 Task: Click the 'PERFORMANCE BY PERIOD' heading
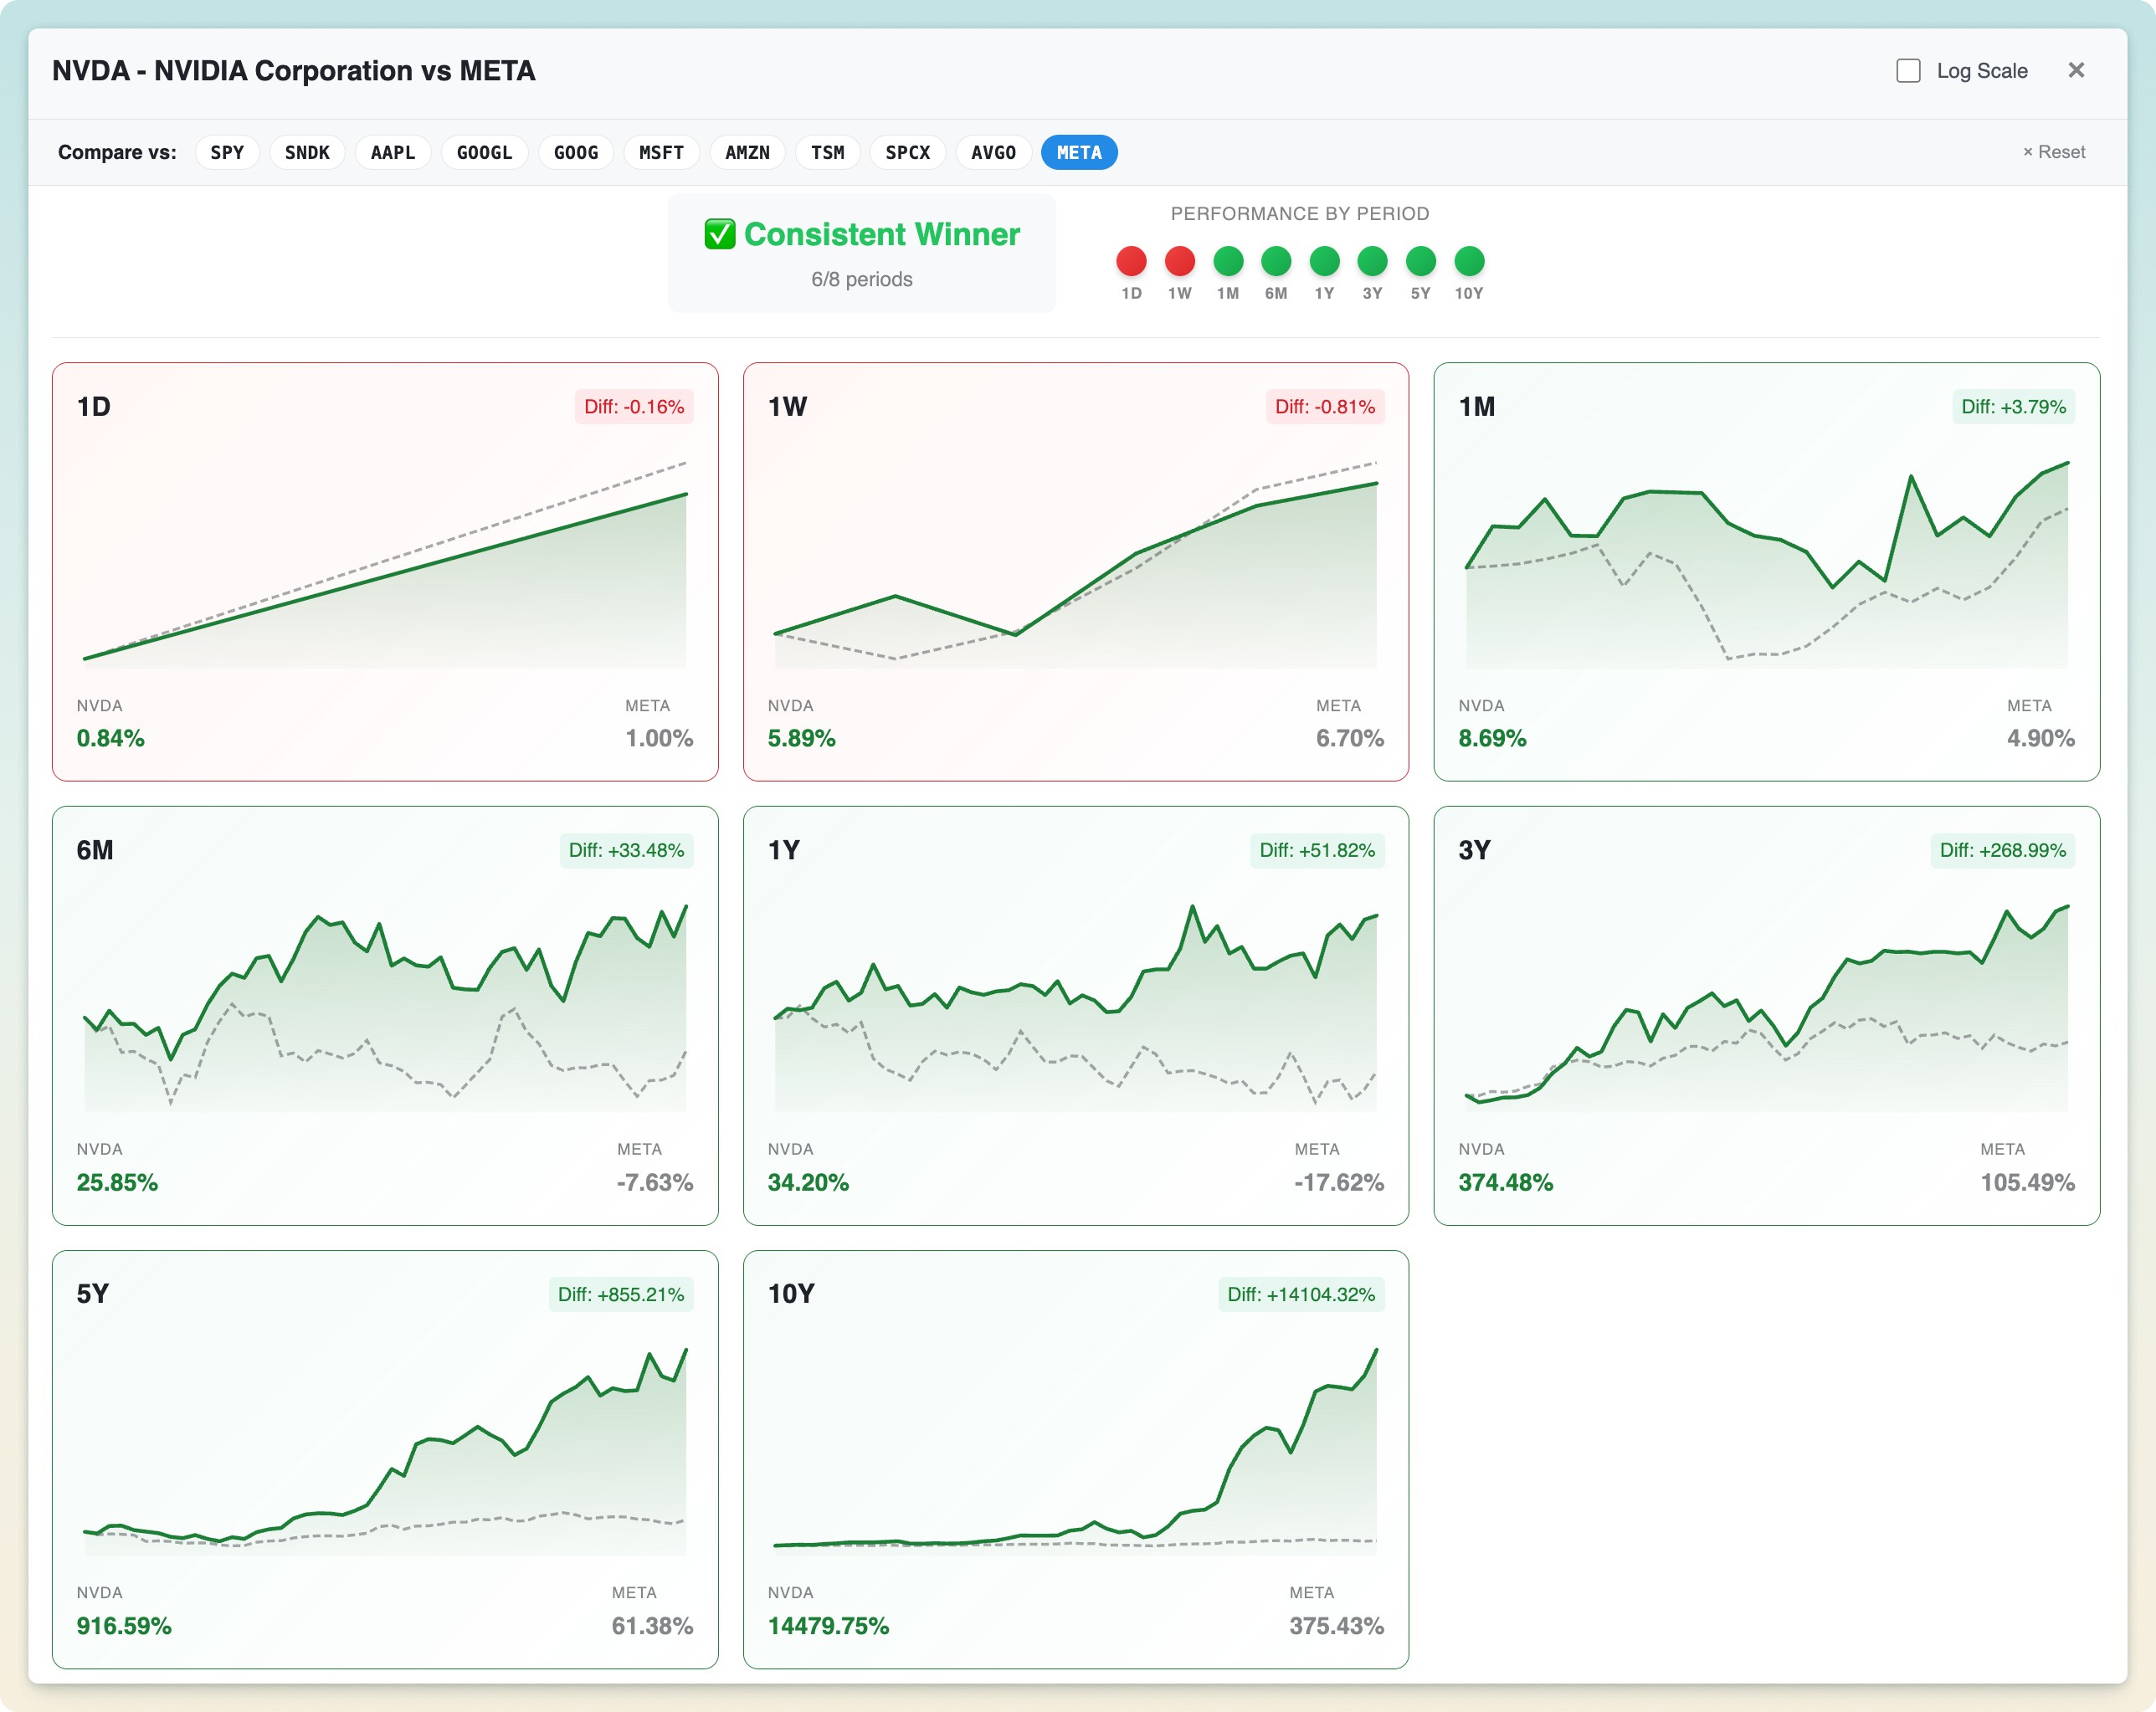pos(1300,214)
